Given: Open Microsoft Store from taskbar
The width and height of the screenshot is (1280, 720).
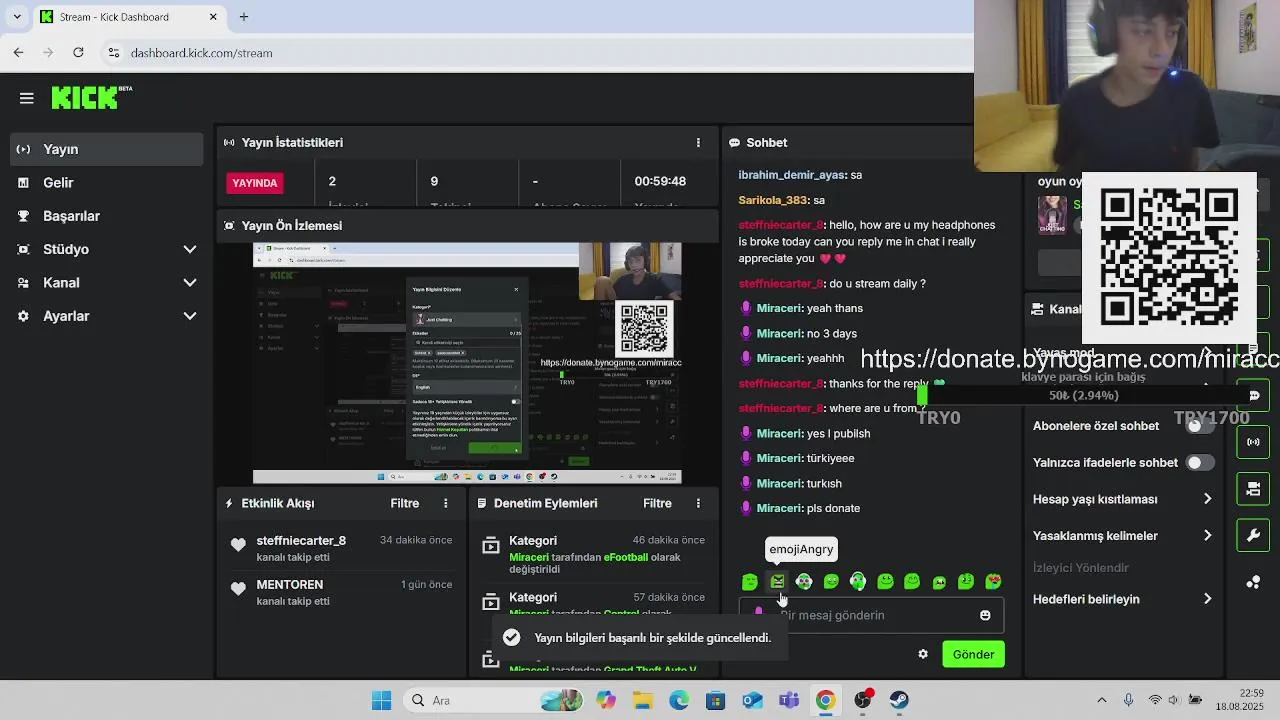Looking at the screenshot, I should pyautogui.click(x=716, y=700).
